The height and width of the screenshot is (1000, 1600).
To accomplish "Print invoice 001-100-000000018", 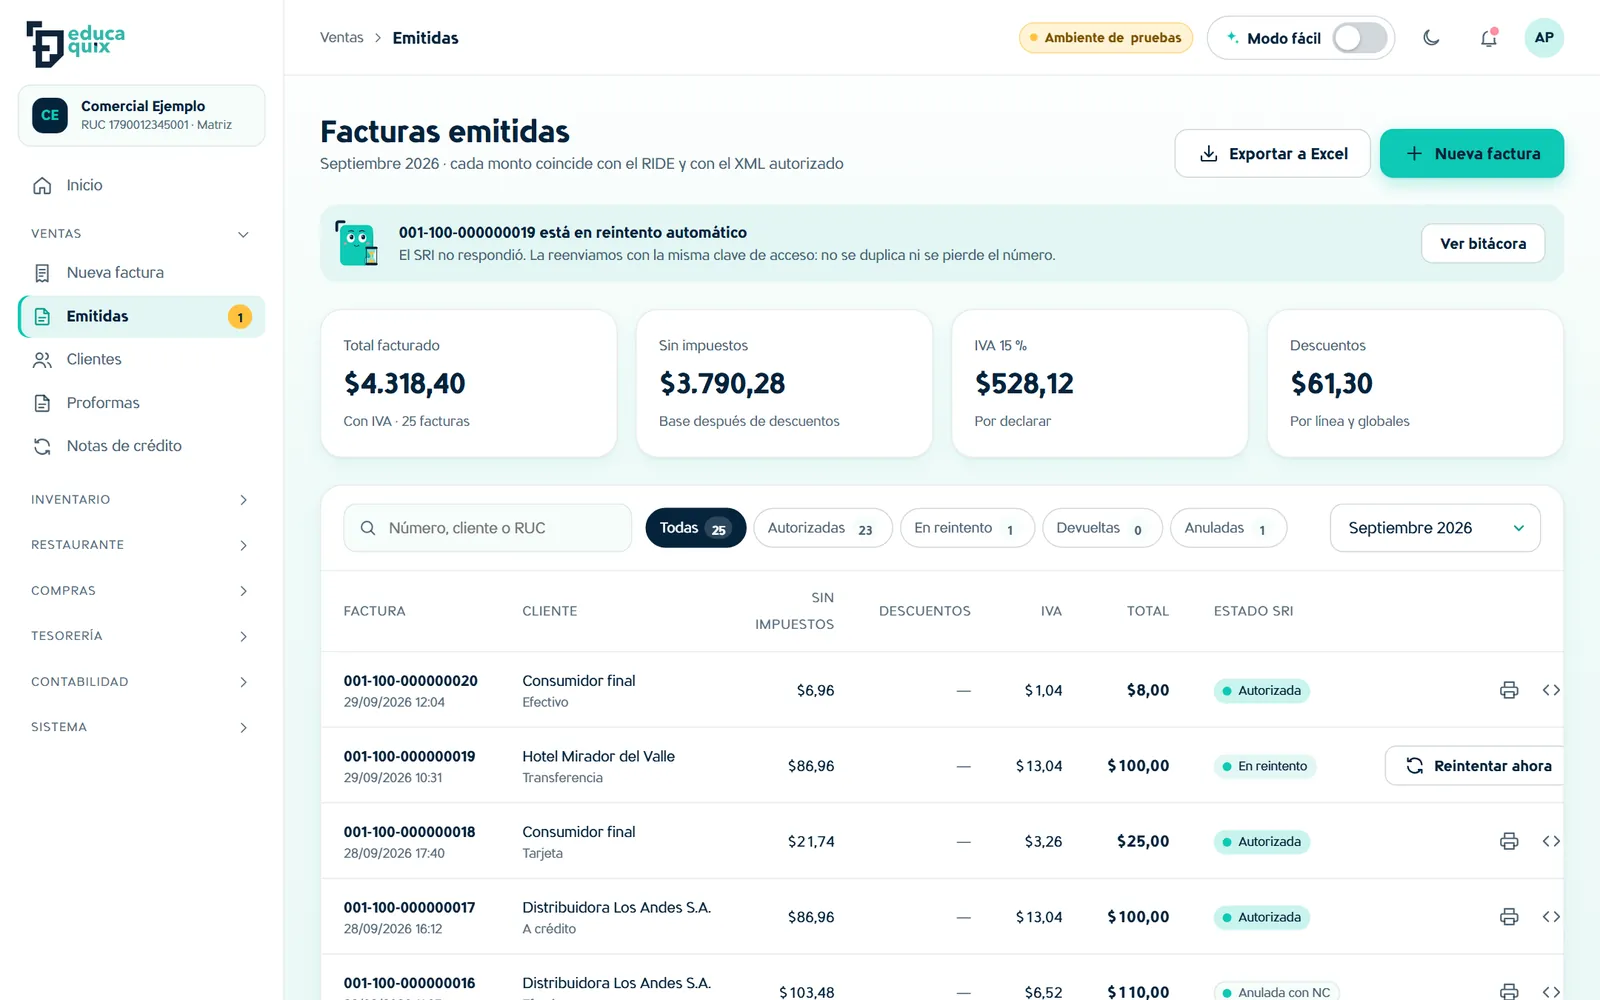I will (x=1509, y=841).
